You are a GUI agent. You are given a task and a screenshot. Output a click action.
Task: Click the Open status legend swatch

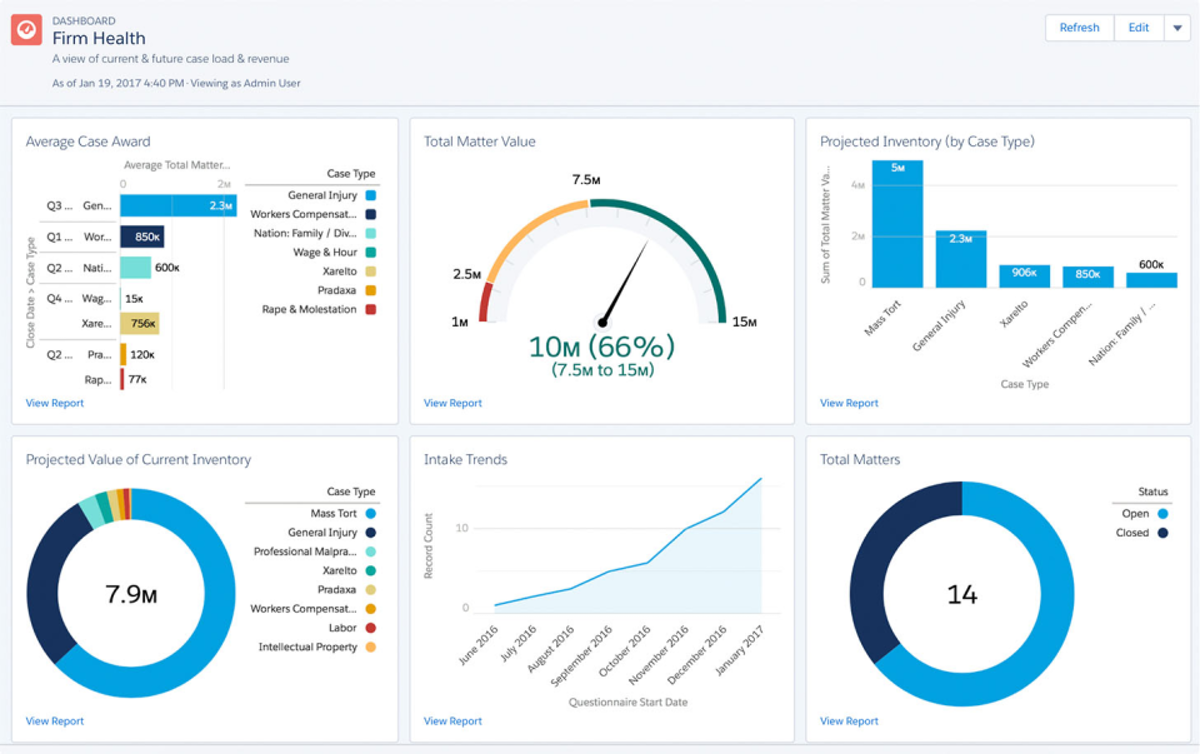coord(1163,514)
